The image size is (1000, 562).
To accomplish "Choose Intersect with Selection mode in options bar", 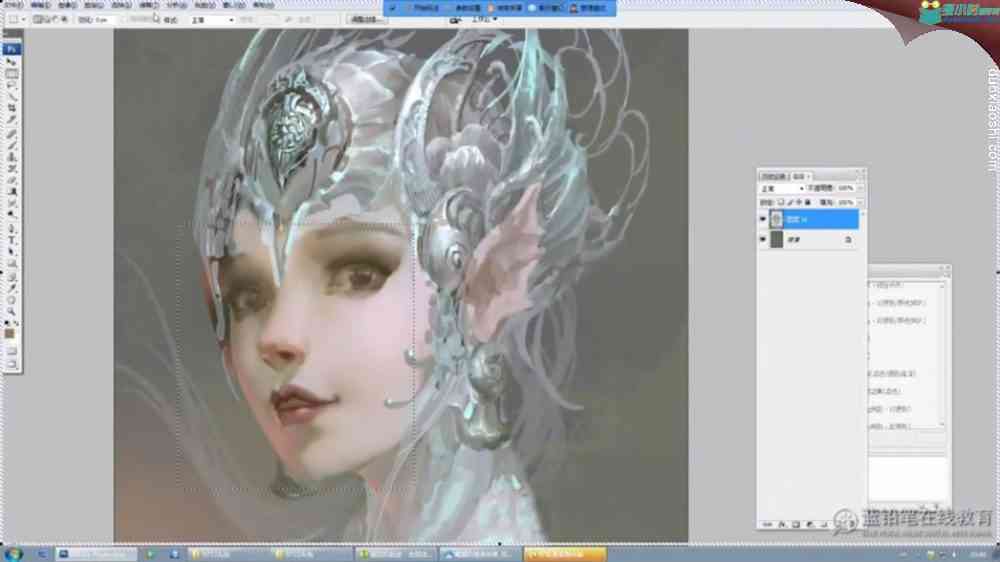I will 65,20.
